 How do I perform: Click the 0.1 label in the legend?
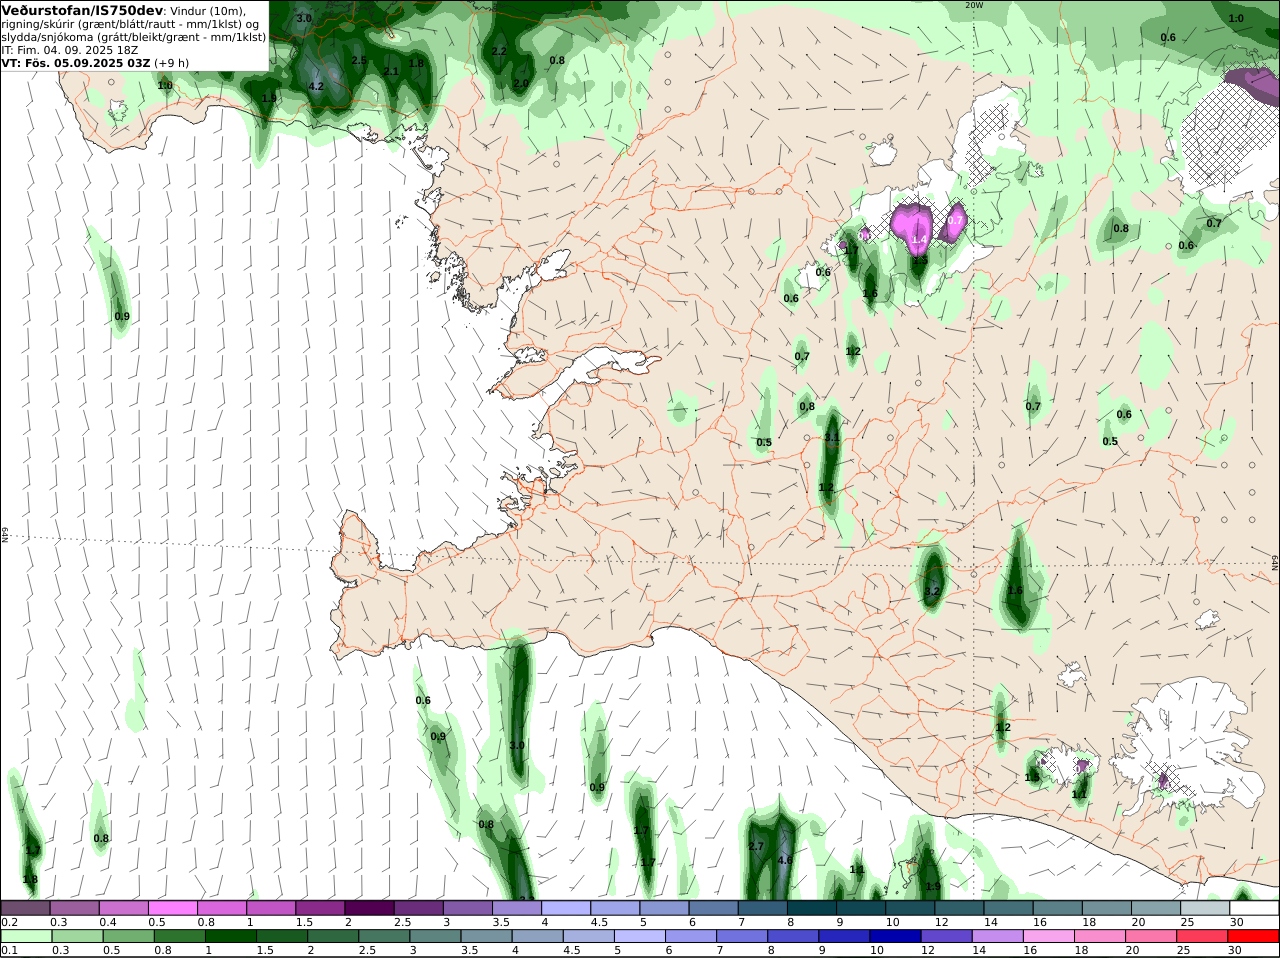[9, 950]
